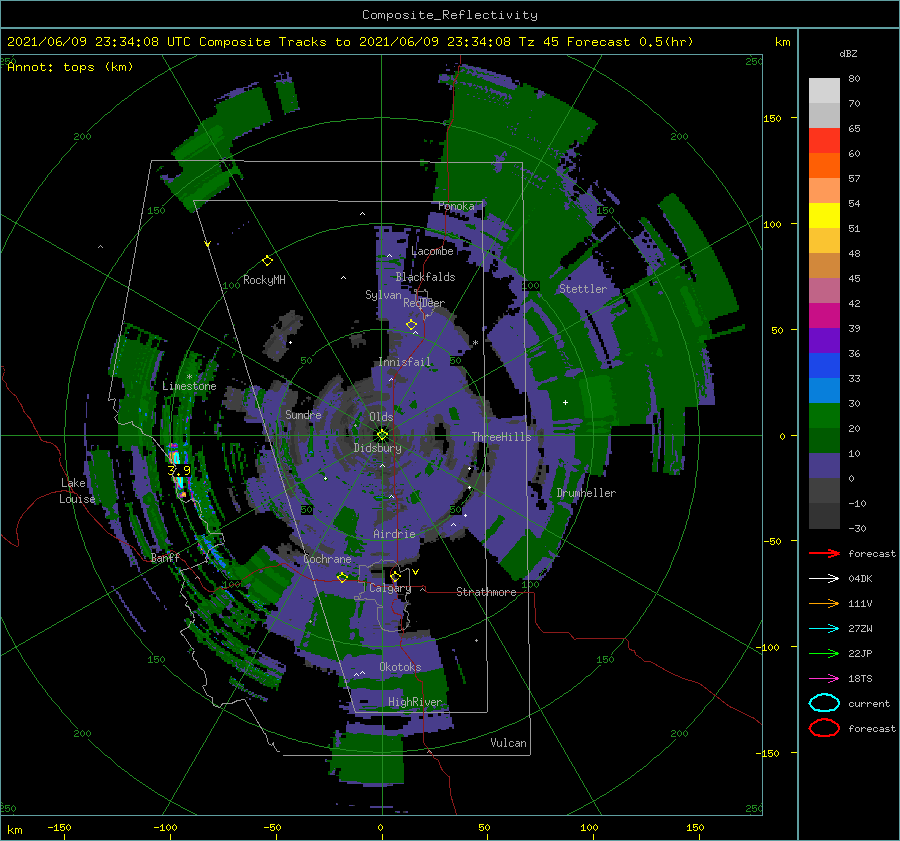Click the Sylvan map label

[383, 295]
